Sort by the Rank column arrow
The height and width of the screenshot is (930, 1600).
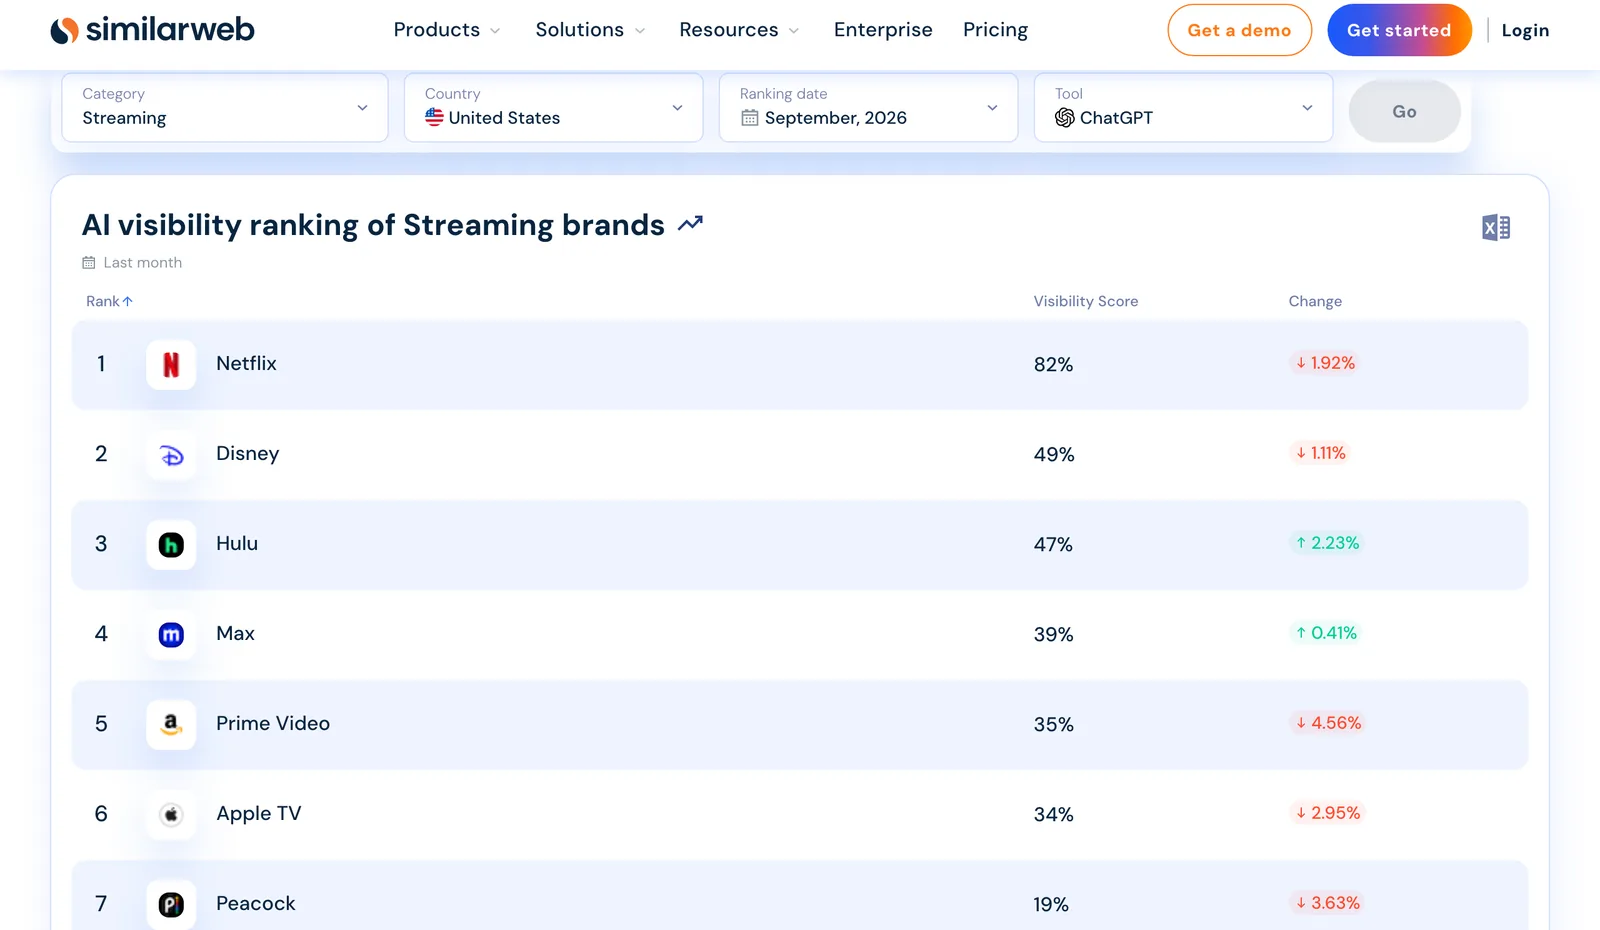point(127,301)
